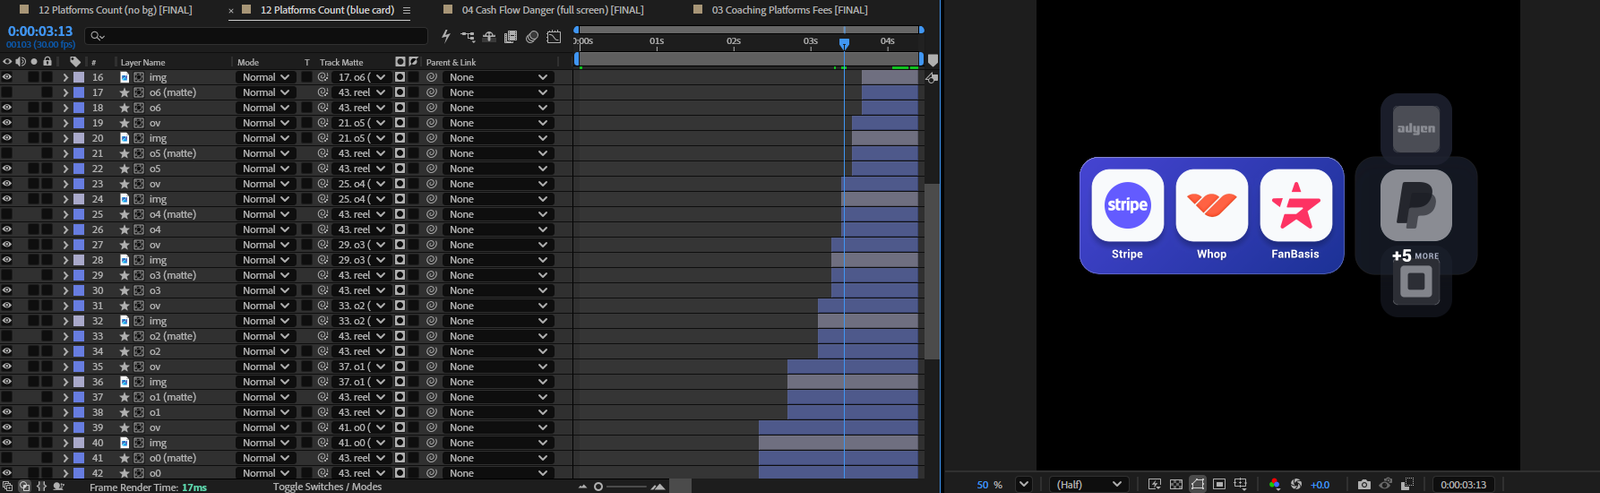Toggle visibility of layer 23 ov
Screen dimensions: 1600x493
[7, 184]
